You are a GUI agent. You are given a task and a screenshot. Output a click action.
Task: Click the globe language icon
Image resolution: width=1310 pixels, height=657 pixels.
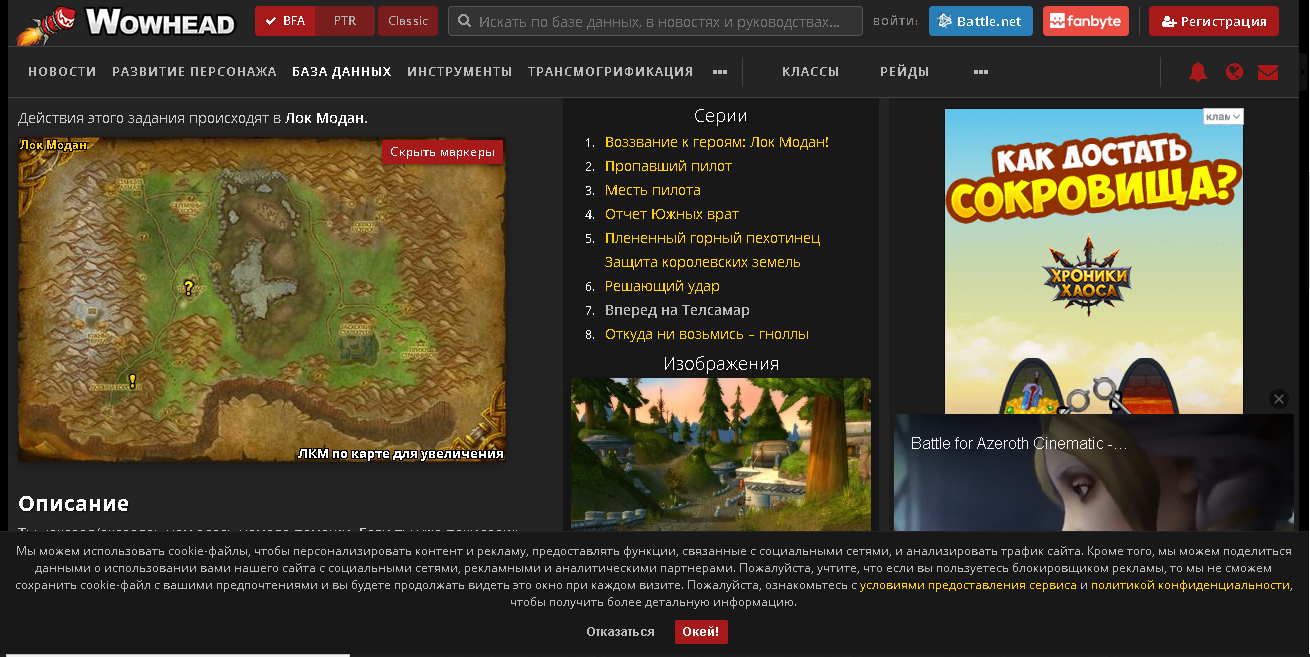point(1234,72)
